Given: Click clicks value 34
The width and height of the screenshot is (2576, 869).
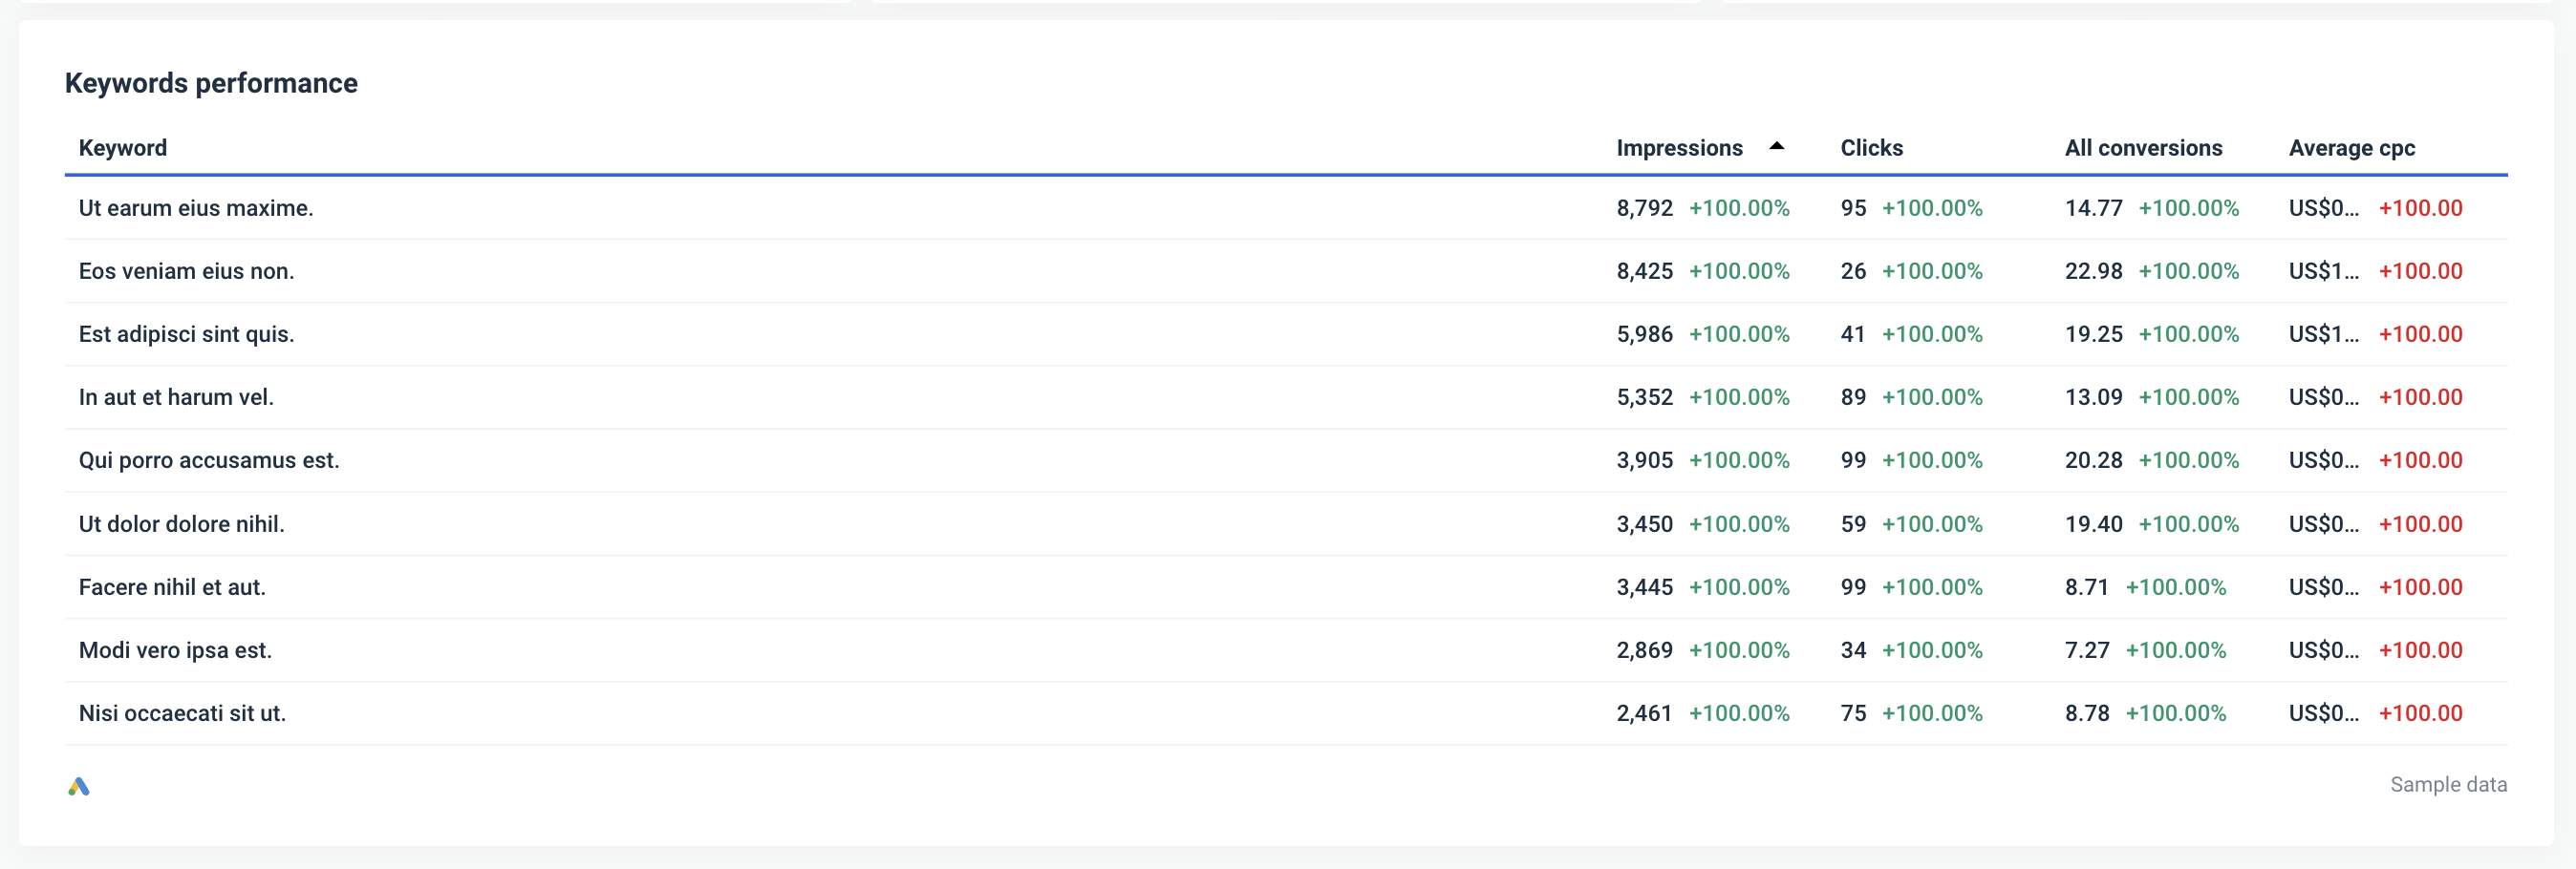Looking at the screenshot, I should pyautogui.click(x=1853, y=650).
